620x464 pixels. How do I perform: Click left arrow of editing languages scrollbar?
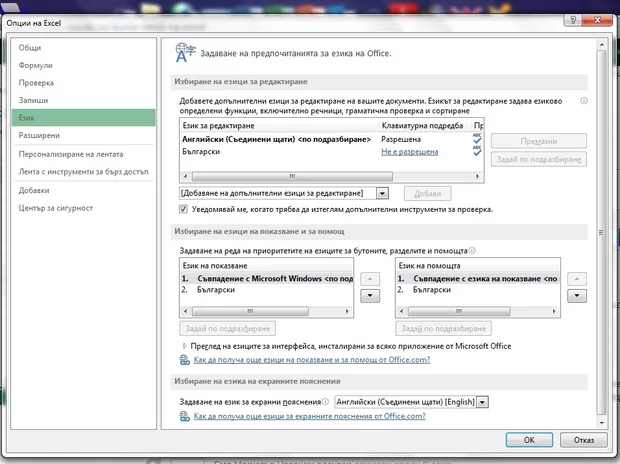point(186,176)
